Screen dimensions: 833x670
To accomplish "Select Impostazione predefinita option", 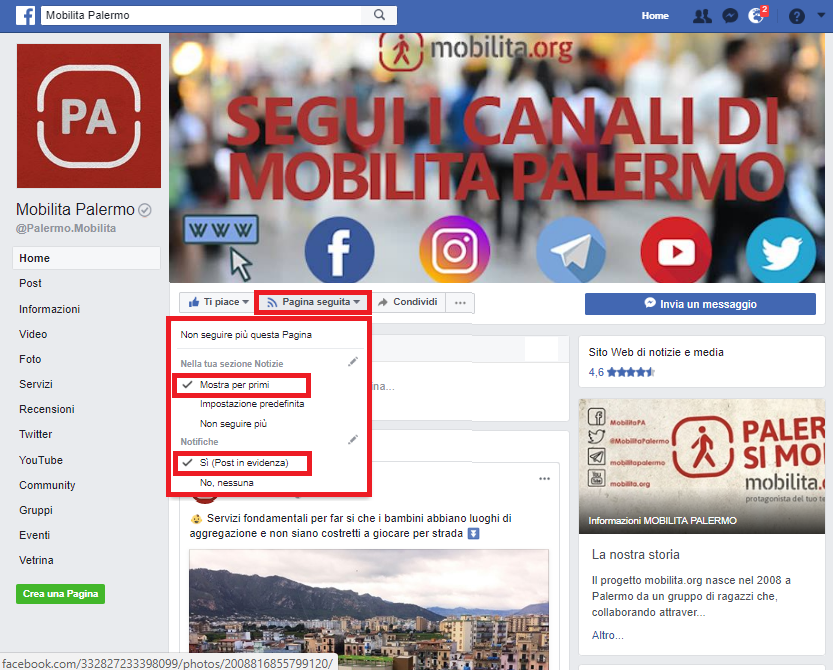I will point(252,404).
